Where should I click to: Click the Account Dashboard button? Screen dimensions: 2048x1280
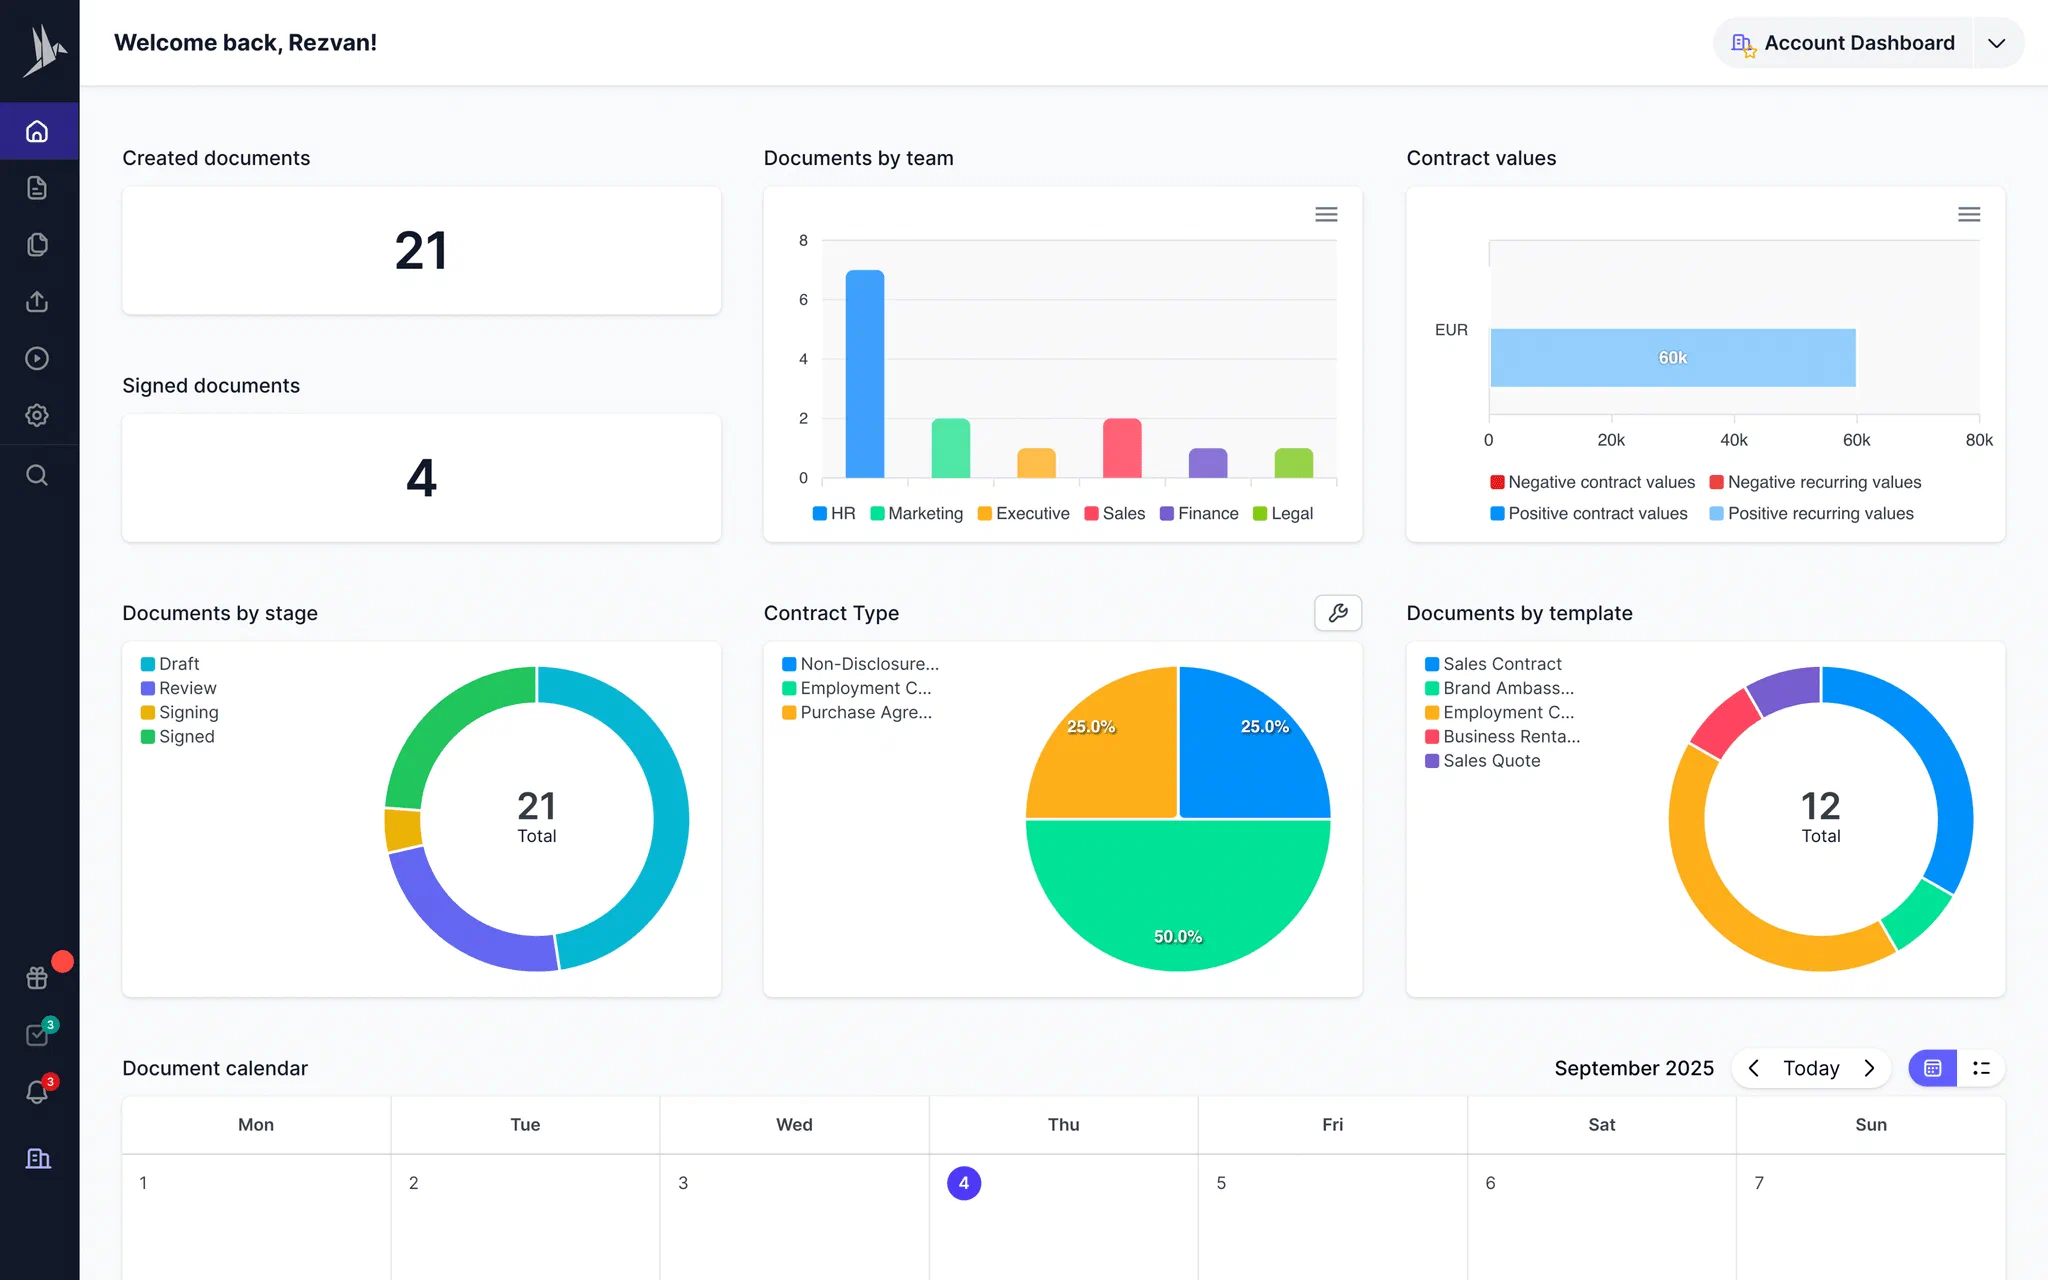click(1843, 43)
